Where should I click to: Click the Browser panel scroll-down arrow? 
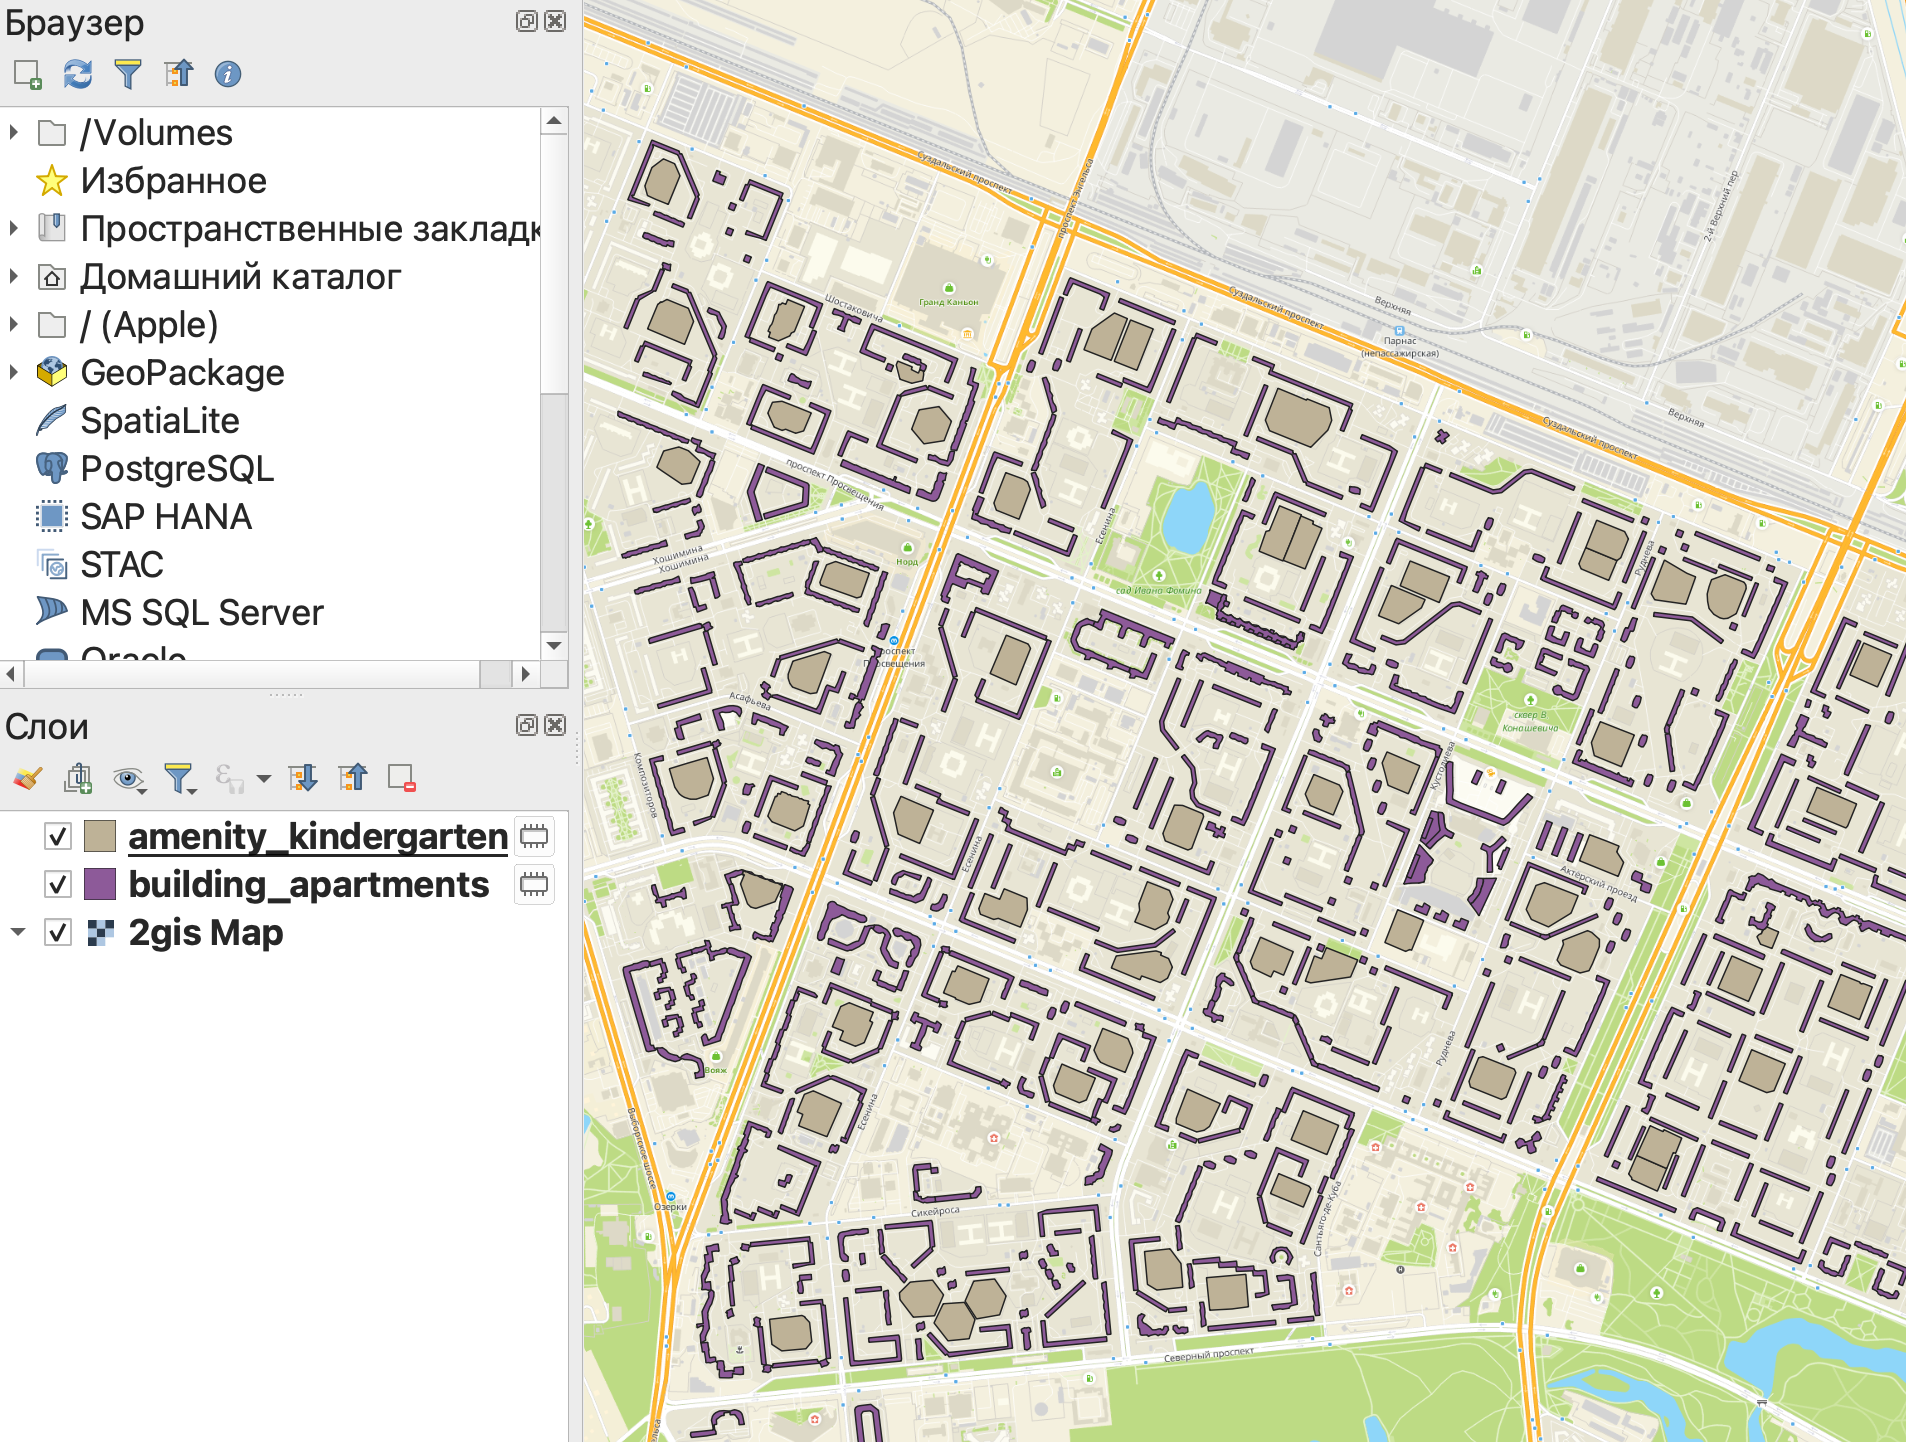click(554, 646)
